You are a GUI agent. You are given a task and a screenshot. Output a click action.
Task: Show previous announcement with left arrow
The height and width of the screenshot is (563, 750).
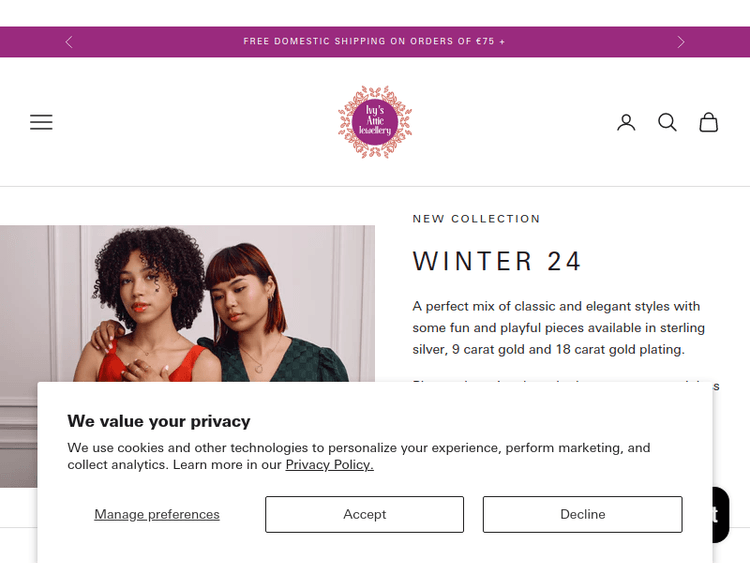69,42
